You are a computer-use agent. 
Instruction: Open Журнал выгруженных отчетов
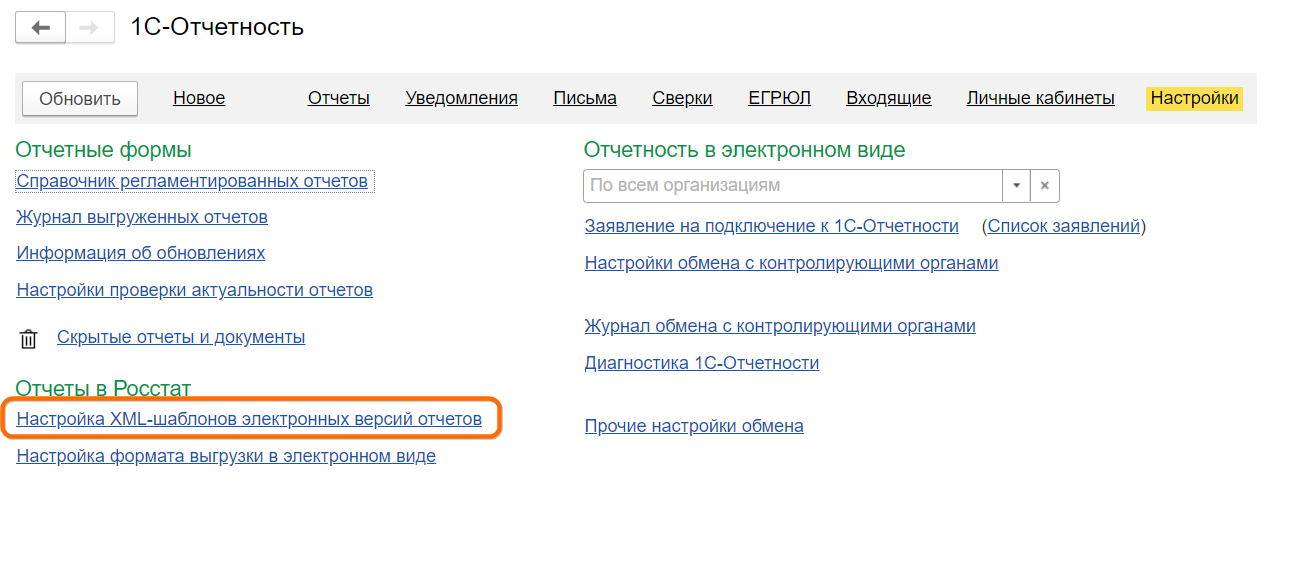tap(142, 217)
